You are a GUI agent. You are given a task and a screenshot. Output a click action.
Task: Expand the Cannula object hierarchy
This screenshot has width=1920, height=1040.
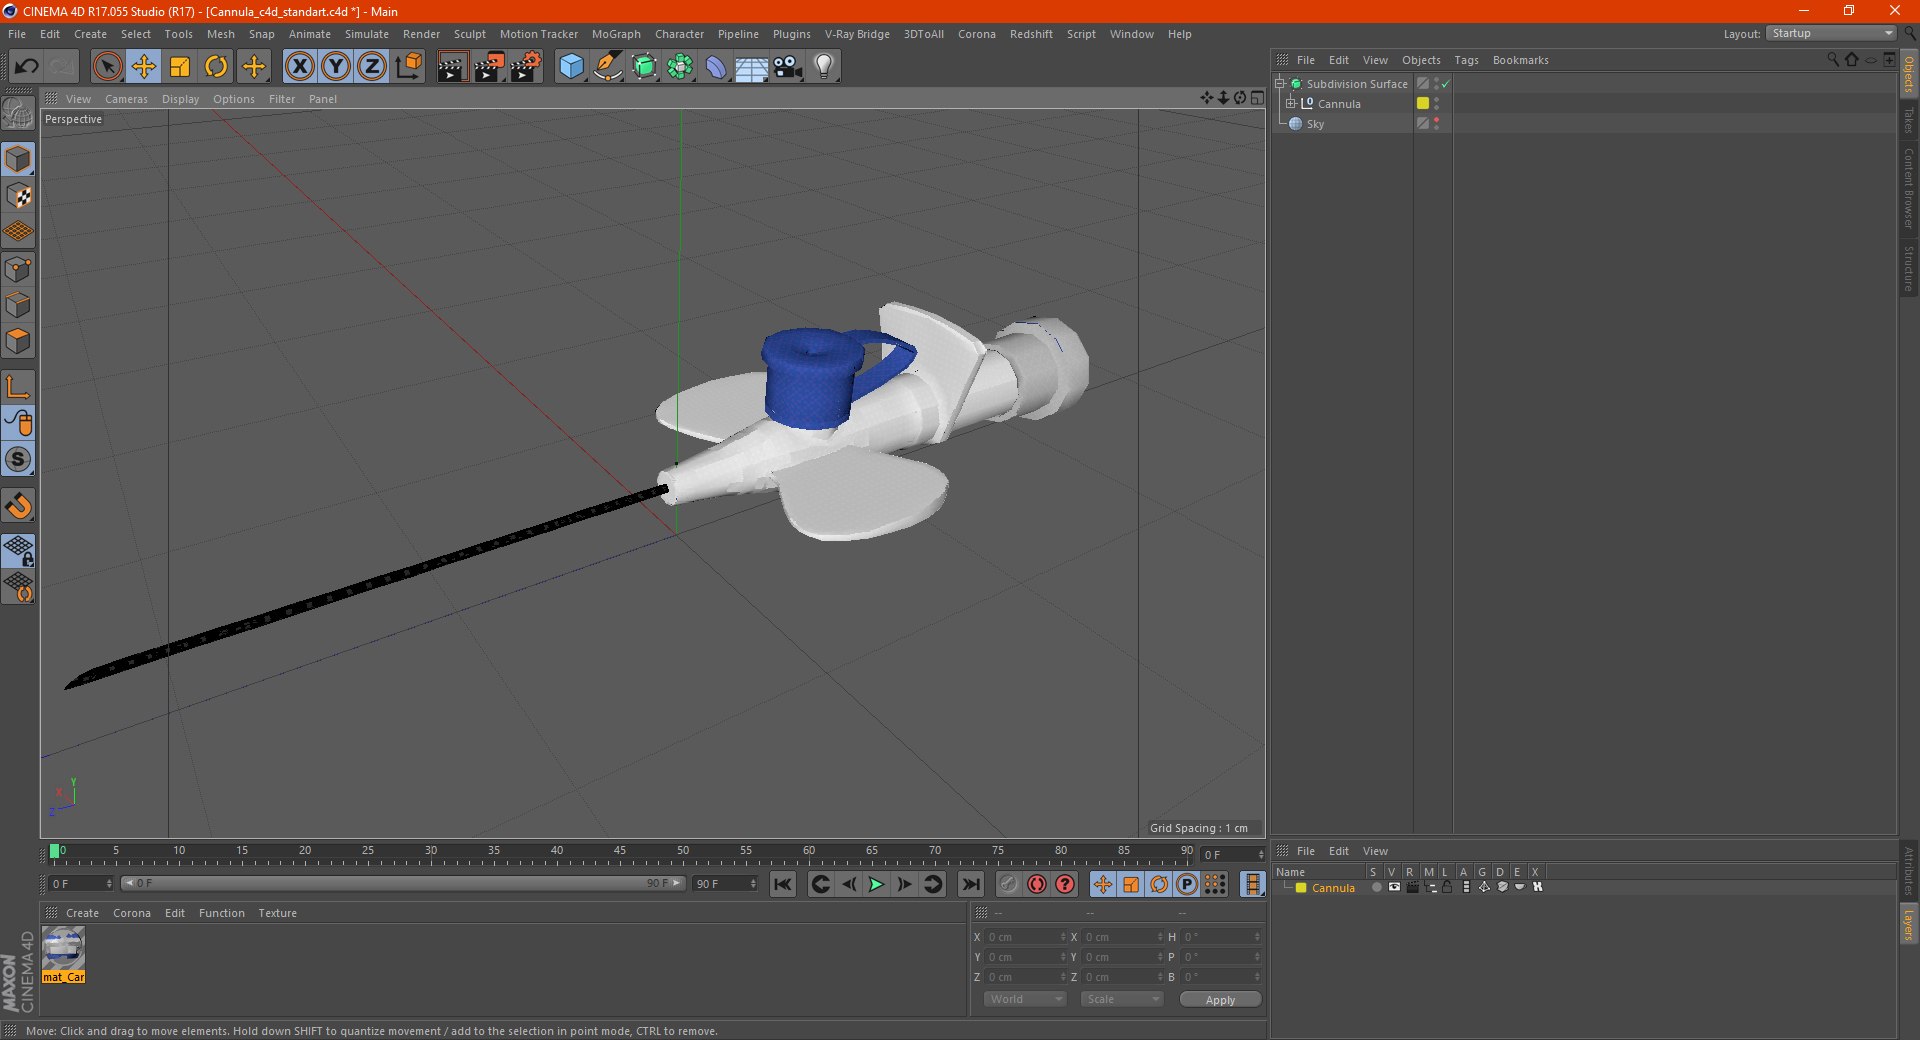click(1290, 104)
